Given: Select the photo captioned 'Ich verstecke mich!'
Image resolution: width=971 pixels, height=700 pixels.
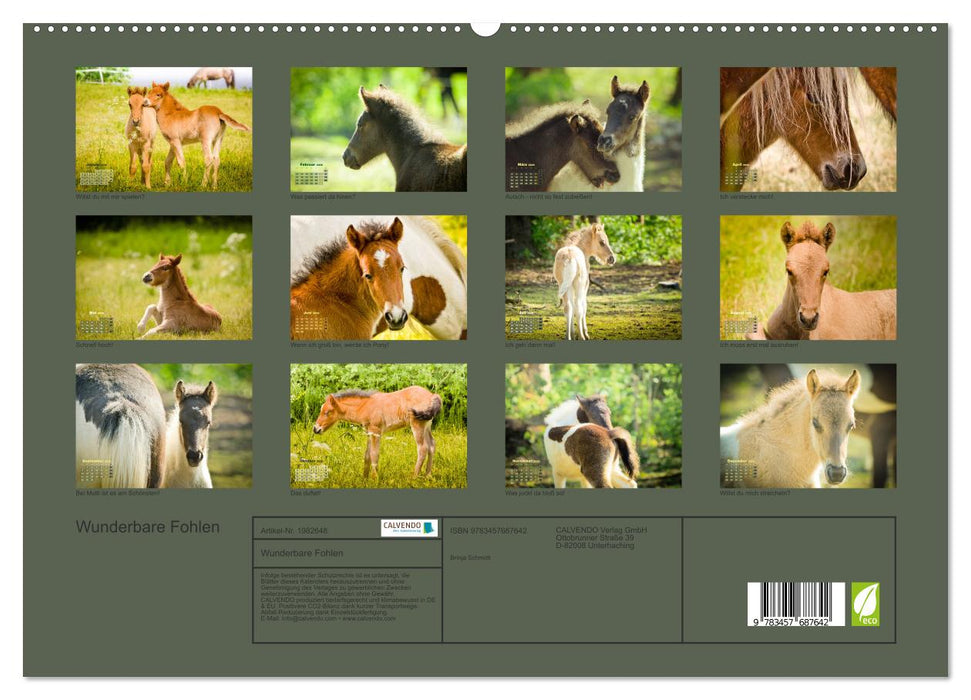Looking at the screenshot, I should [807, 130].
